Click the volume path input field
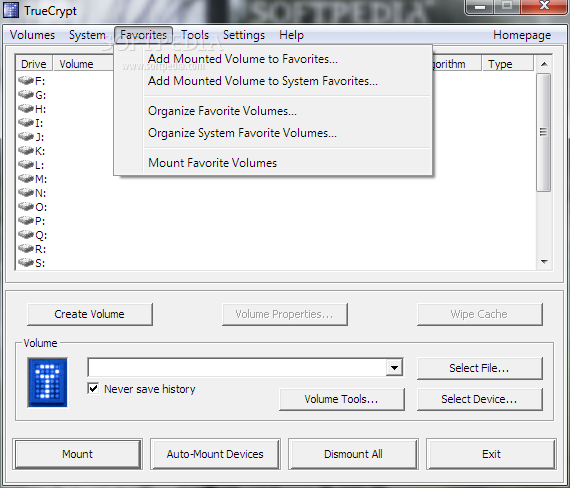This screenshot has width=570, height=488. [x=237, y=368]
